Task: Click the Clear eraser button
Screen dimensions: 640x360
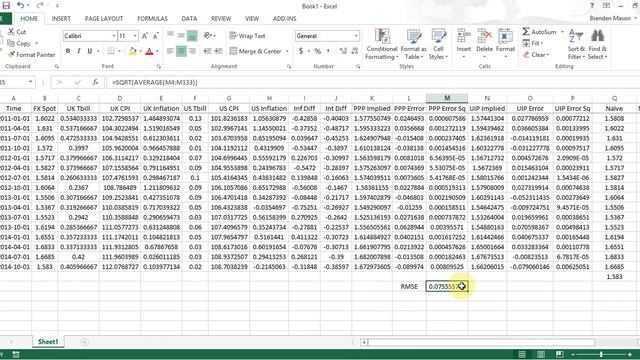Action: 536,54
